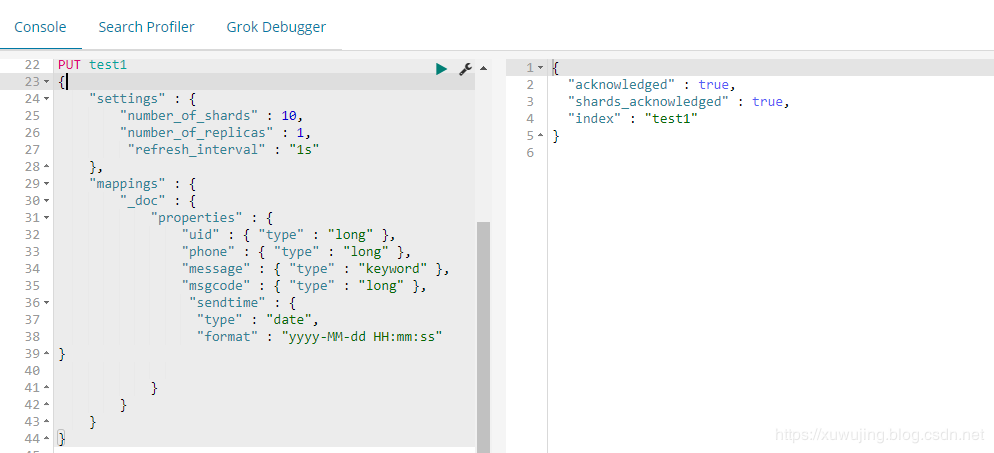The image size is (994, 453).
Task: Click the "message" field name
Action: [x=216, y=269]
